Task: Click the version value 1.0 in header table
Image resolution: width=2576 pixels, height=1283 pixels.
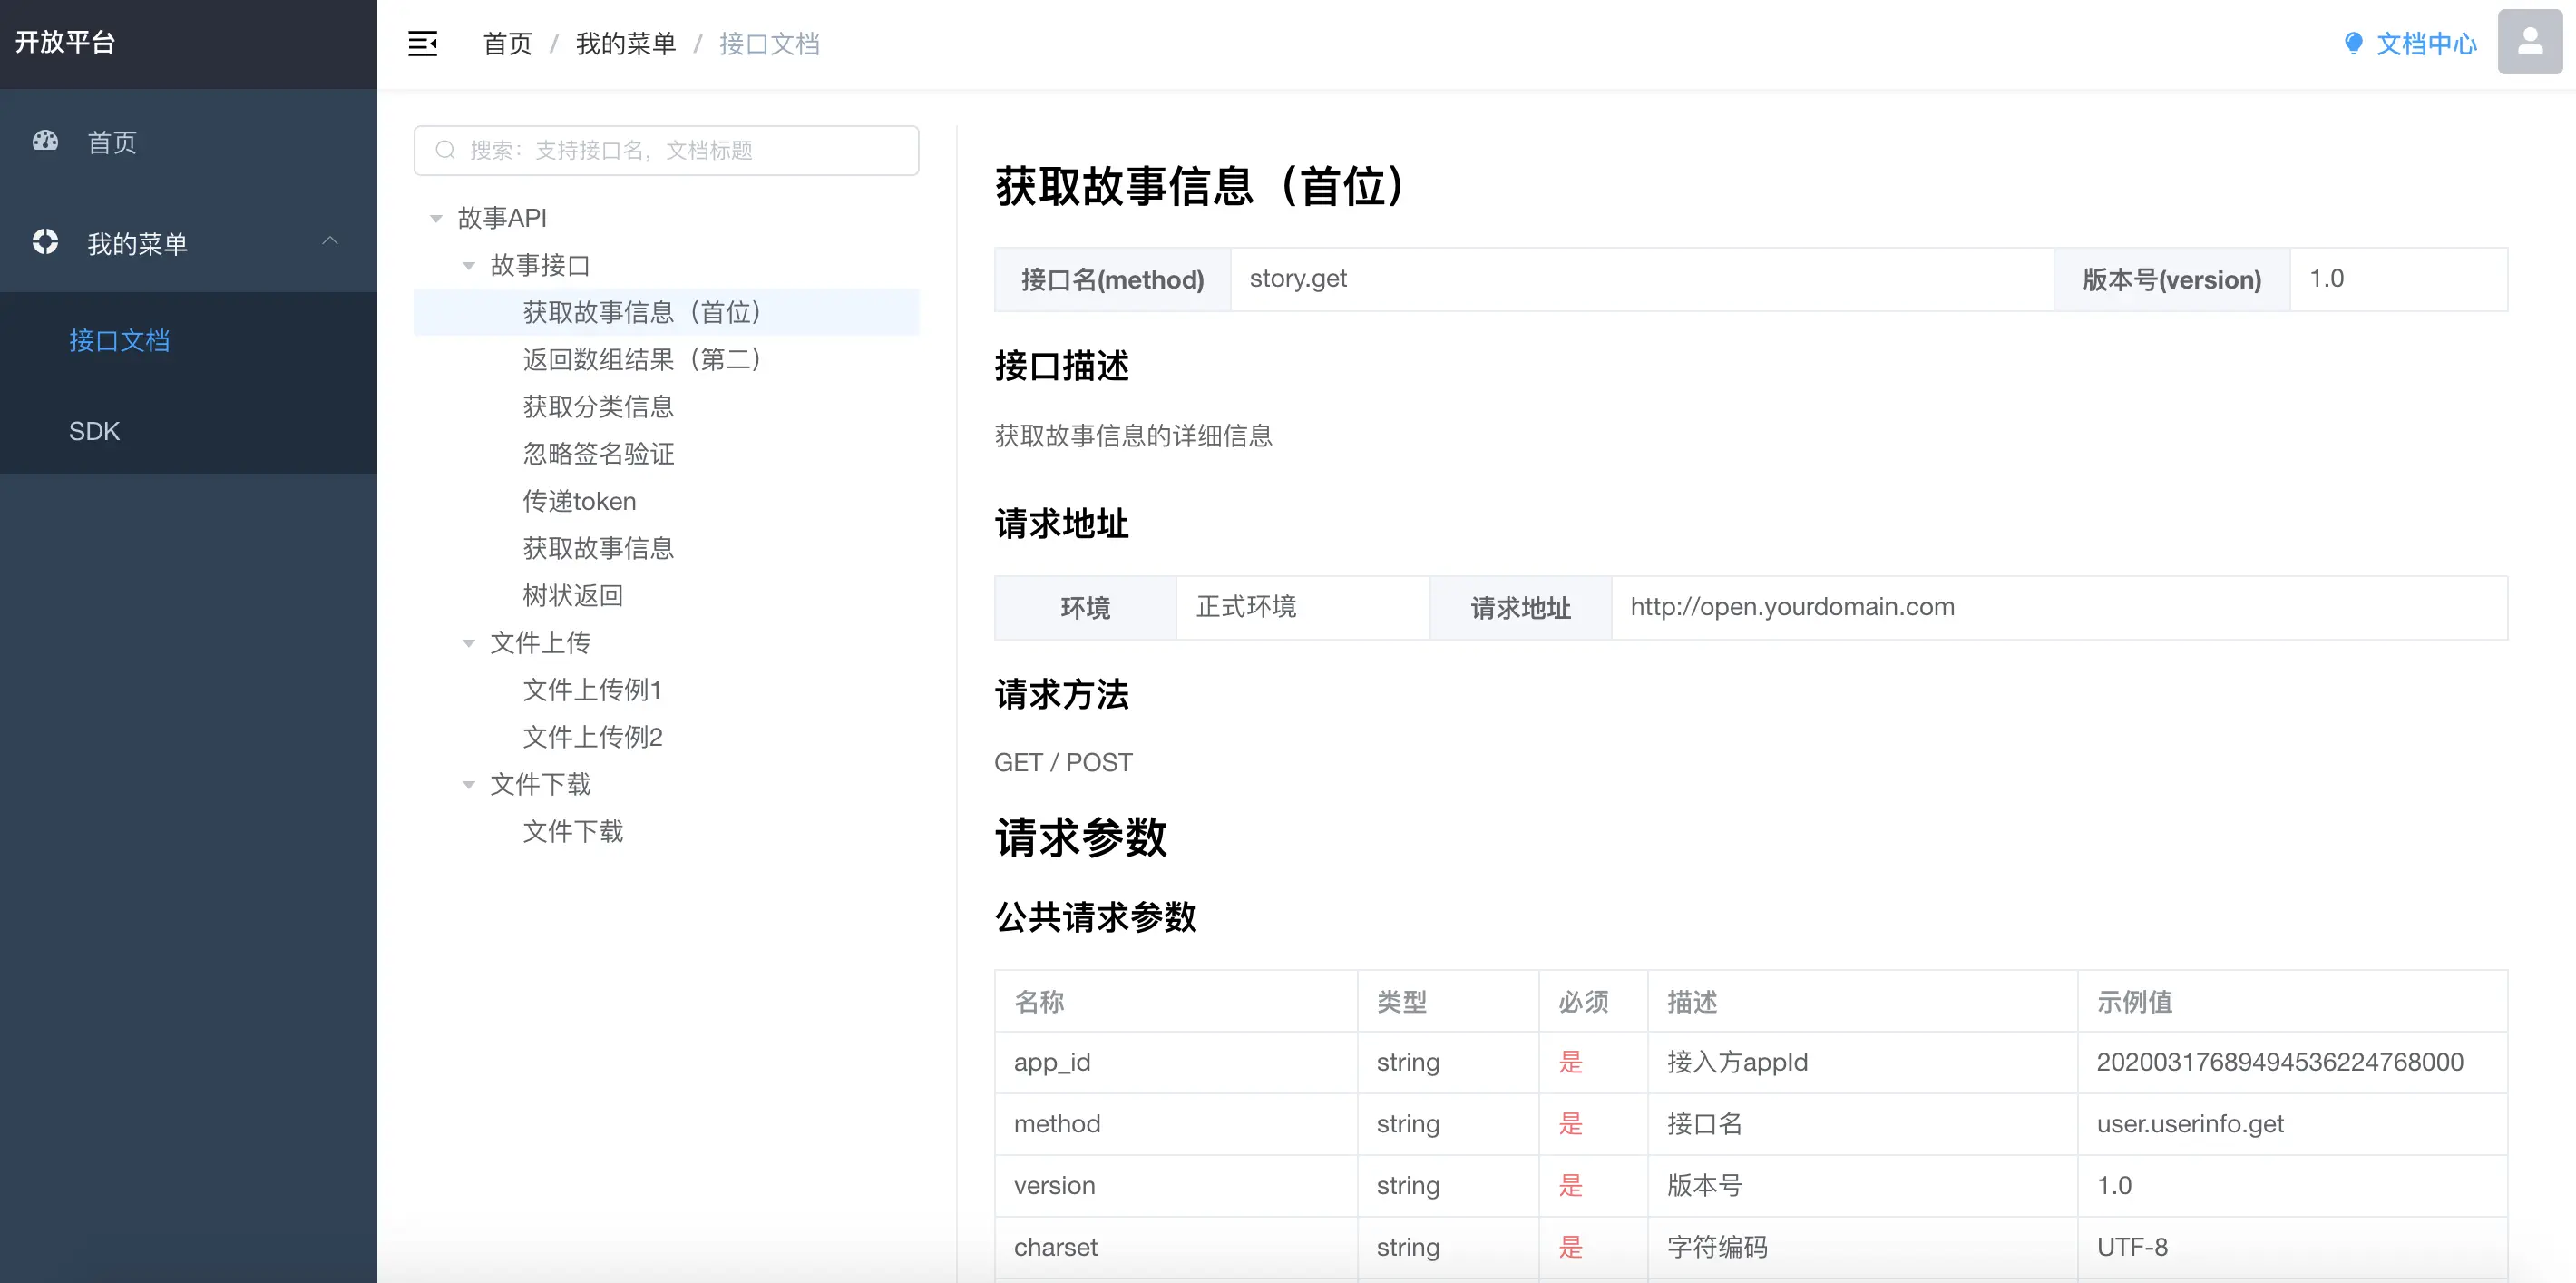Action: coord(2326,278)
